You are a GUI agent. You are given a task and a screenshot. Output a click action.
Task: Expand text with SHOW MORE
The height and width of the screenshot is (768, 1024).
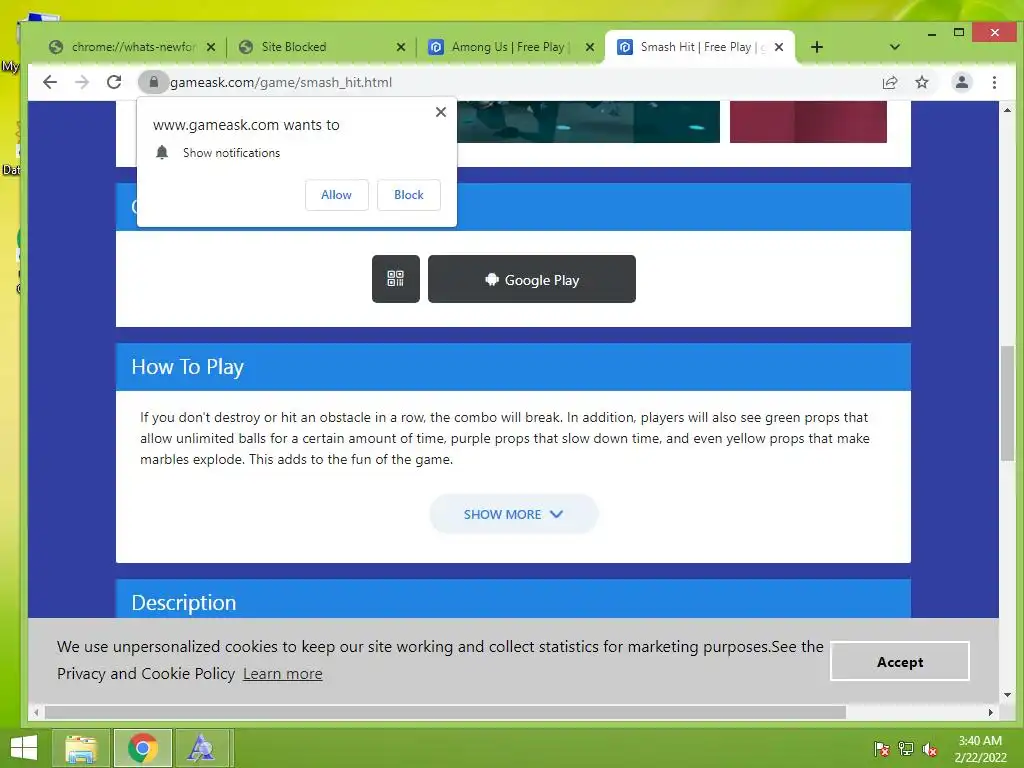pos(513,514)
